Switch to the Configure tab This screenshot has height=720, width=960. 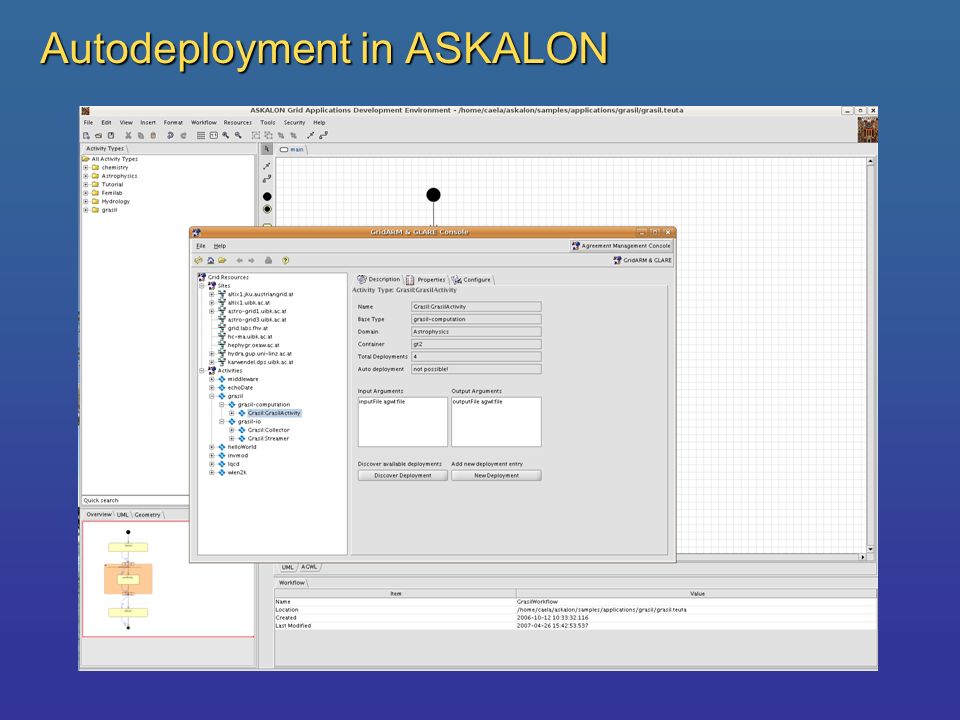pyautogui.click(x=471, y=280)
